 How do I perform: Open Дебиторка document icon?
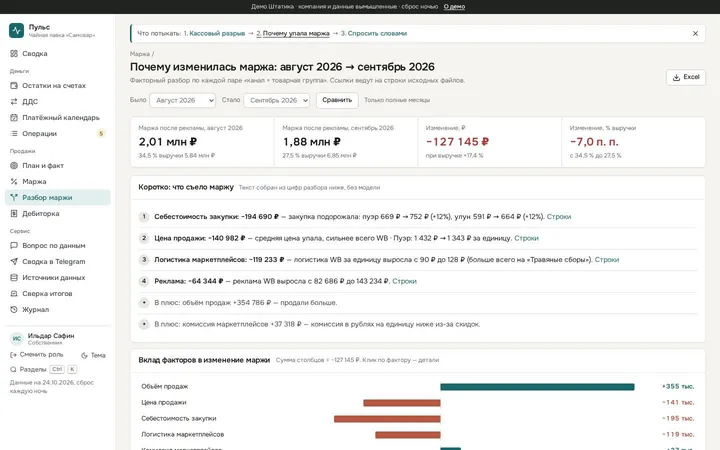14,214
